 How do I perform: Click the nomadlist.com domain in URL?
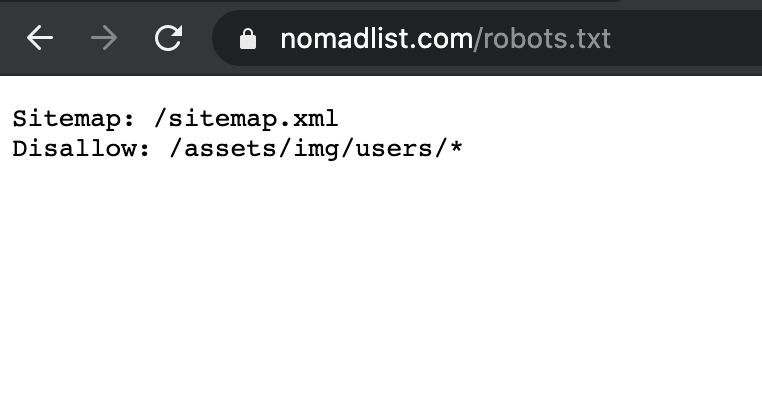click(376, 39)
